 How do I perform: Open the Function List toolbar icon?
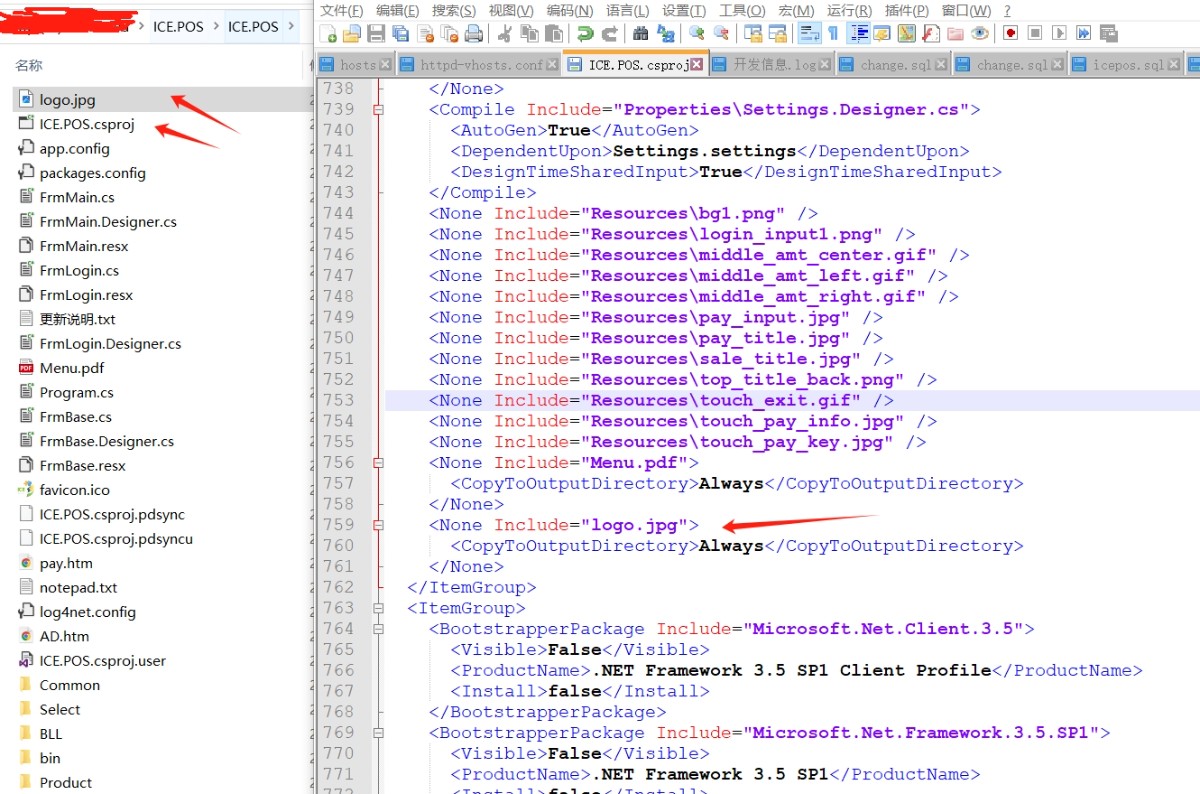(x=929, y=33)
